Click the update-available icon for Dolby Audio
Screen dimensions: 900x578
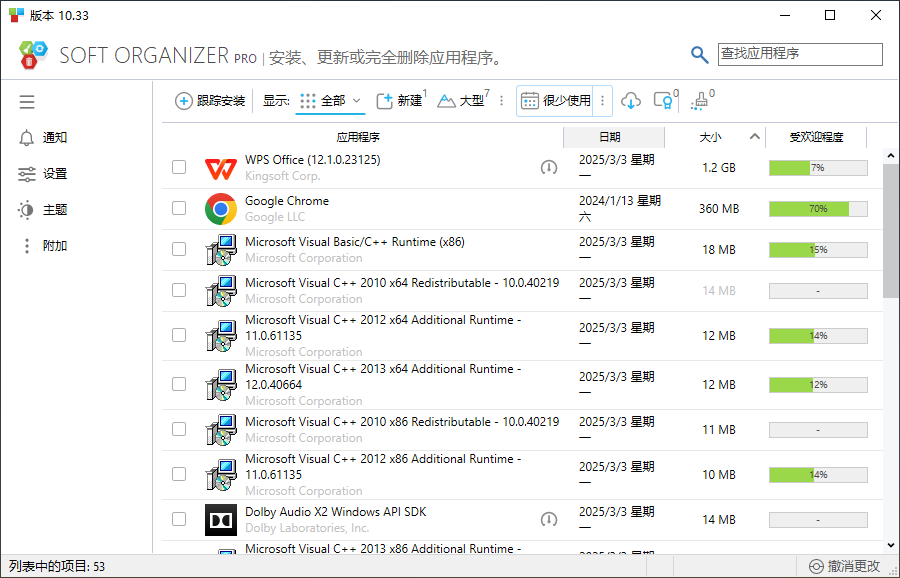[549, 519]
